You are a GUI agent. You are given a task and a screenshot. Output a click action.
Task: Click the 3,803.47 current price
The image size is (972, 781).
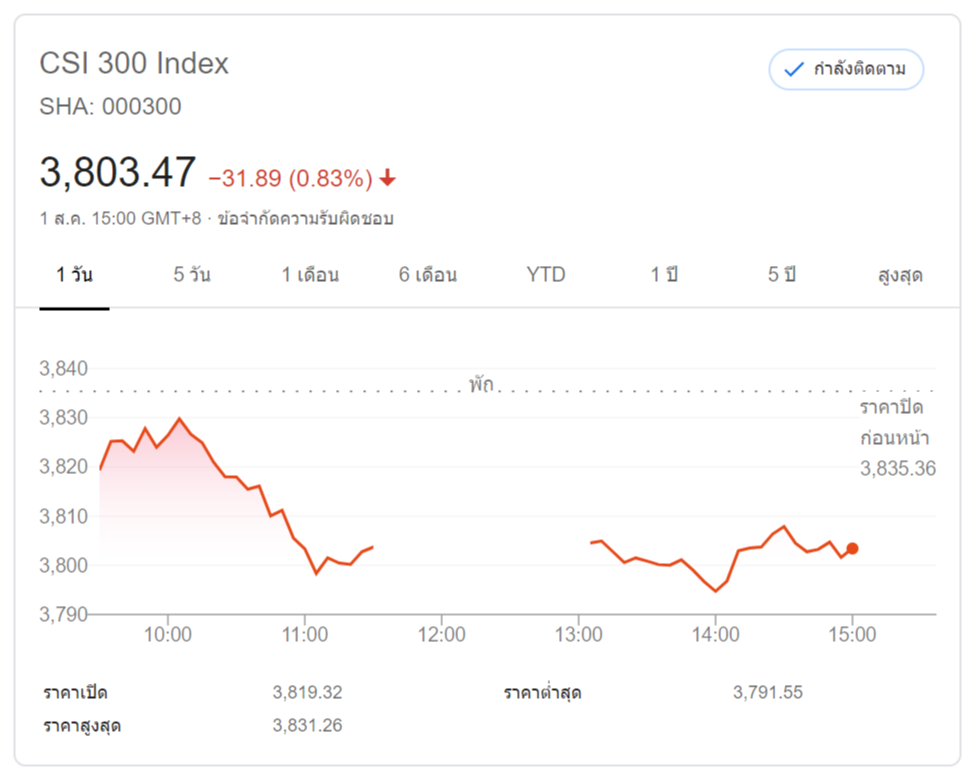[x=118, y=173]
